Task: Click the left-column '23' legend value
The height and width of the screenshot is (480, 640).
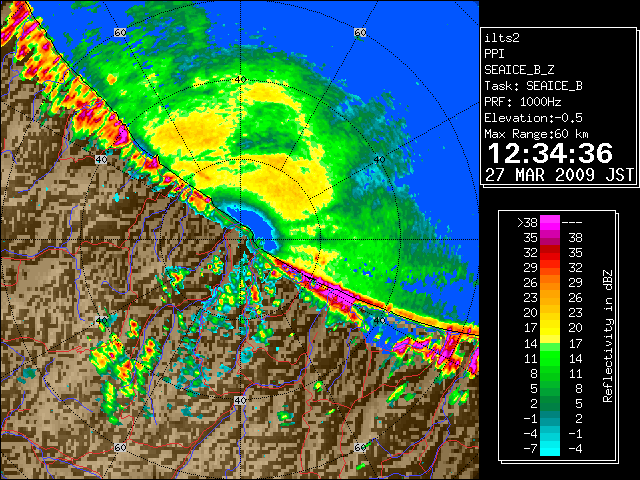Action: [530, 298]
